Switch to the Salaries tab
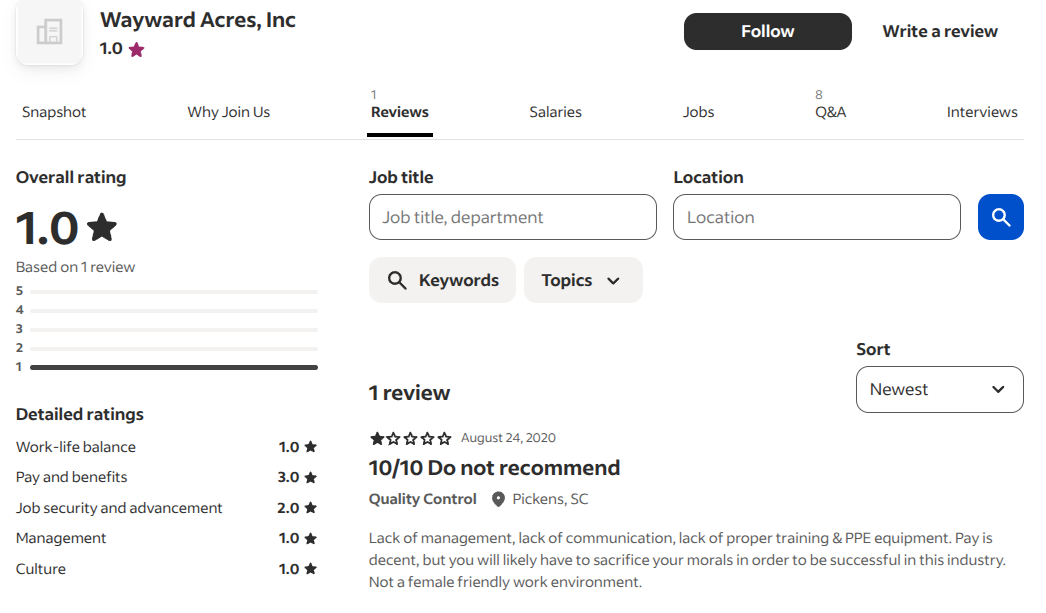 point(555,112)
